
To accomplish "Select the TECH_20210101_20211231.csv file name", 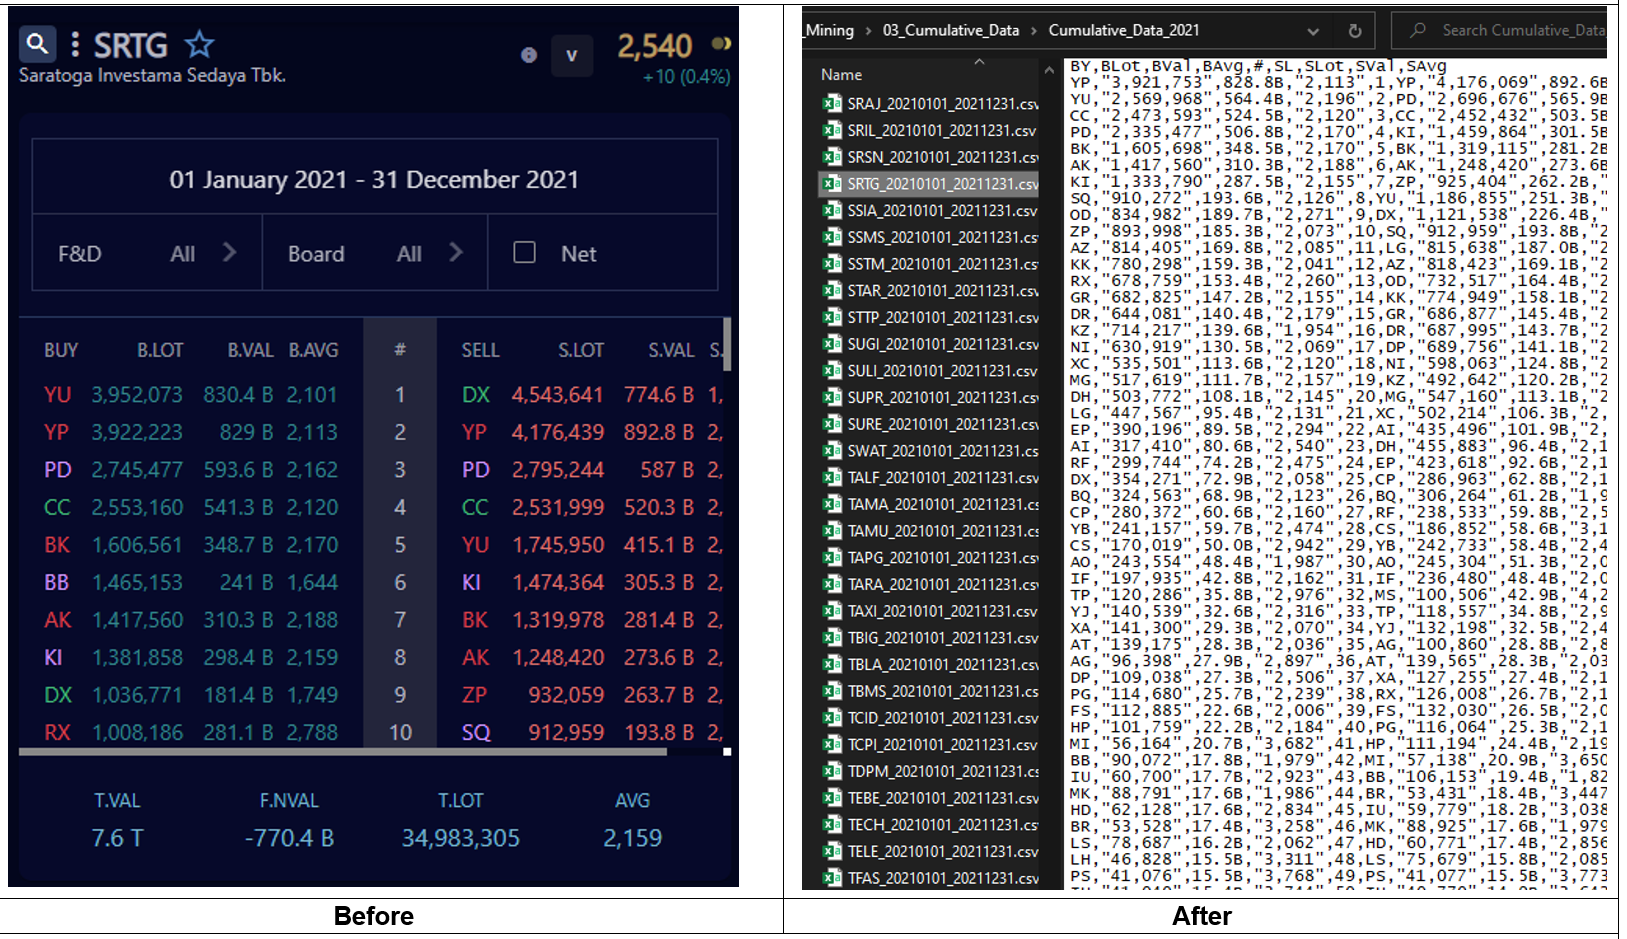I will point(943,824).
